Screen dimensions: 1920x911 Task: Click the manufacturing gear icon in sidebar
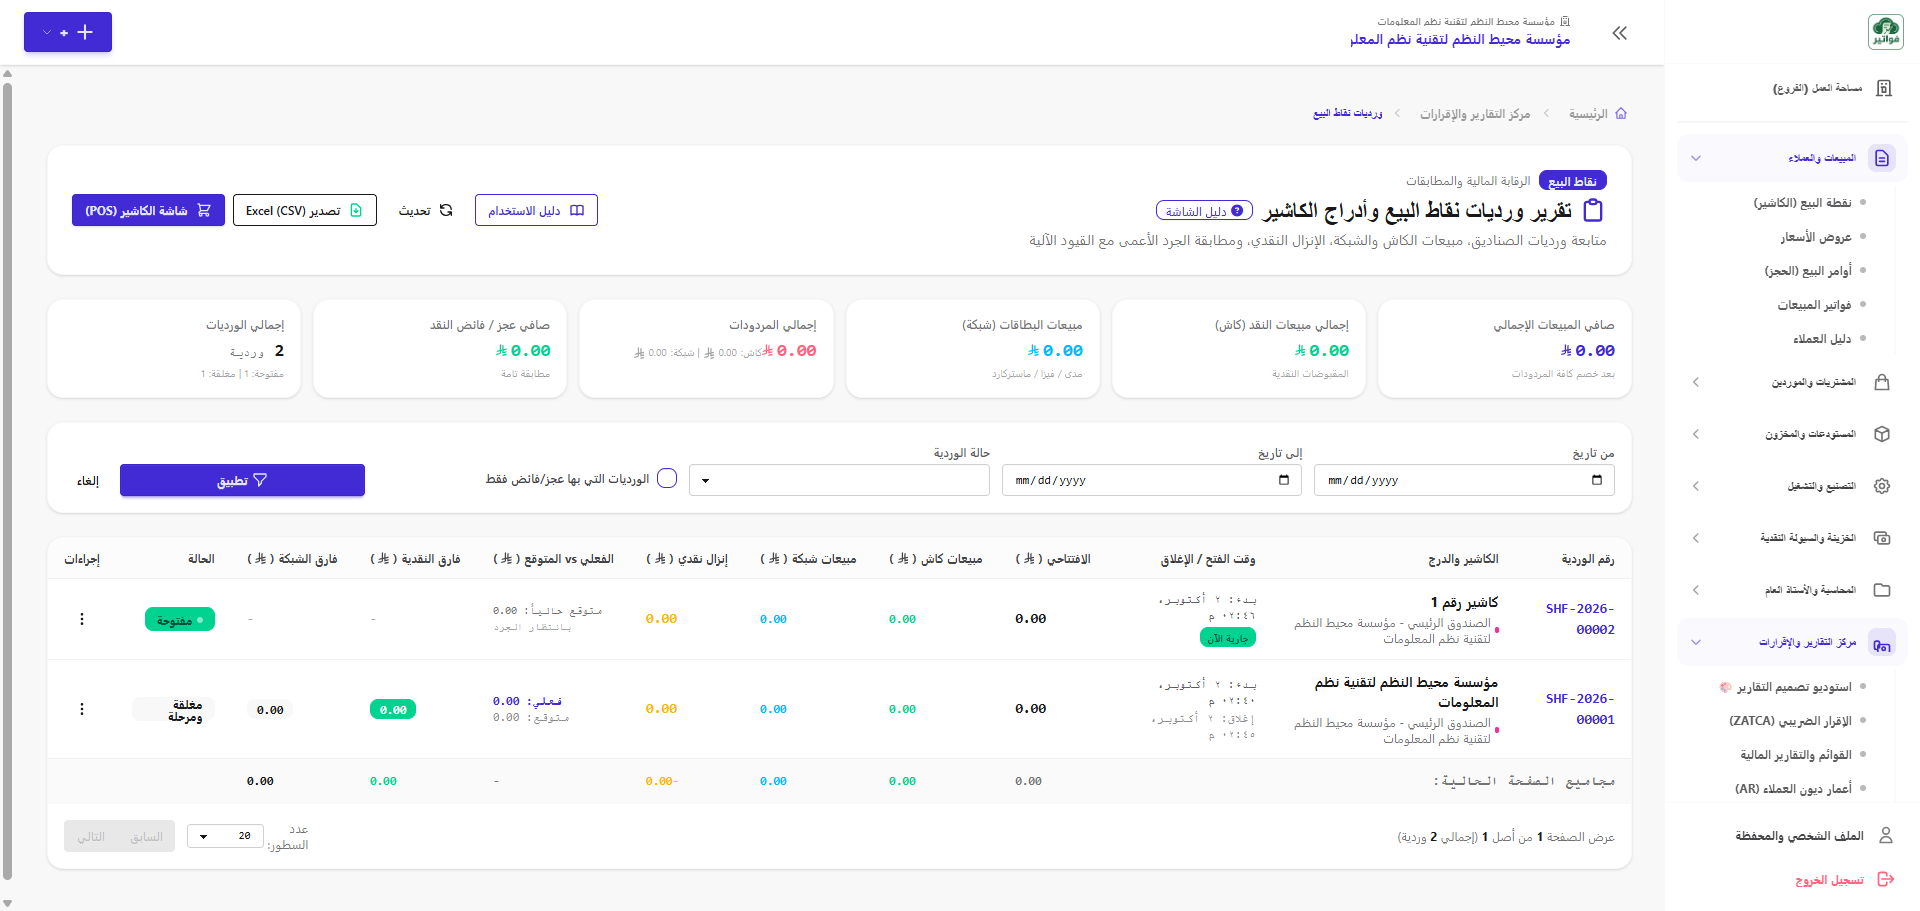coord(1882,486)
